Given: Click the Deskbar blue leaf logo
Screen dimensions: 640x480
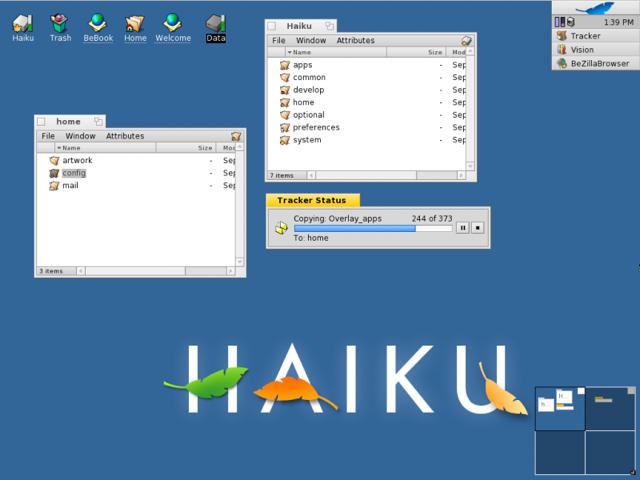Looking at the screenshot, I should [596, 7].
